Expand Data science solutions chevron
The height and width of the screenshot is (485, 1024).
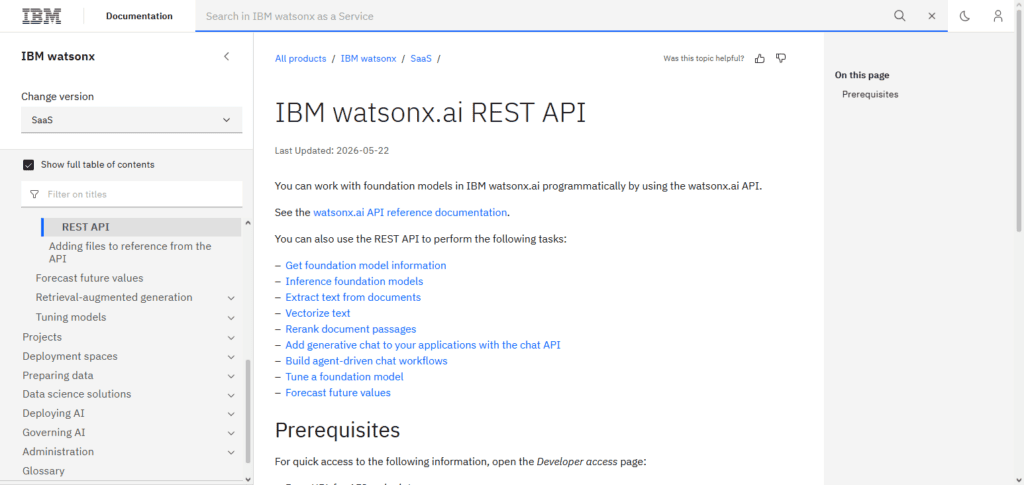pos(231,395)
